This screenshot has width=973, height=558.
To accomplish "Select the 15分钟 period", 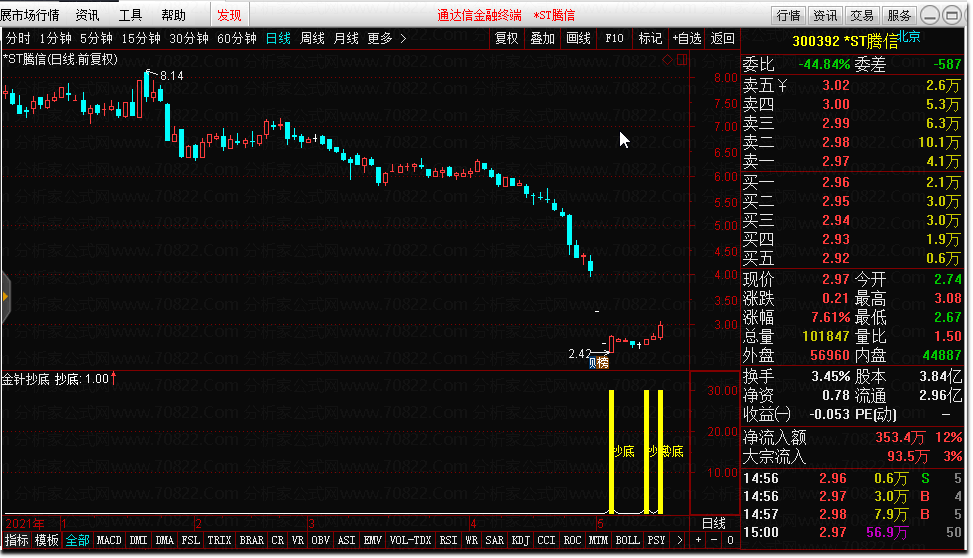I will tap(141, 38).
